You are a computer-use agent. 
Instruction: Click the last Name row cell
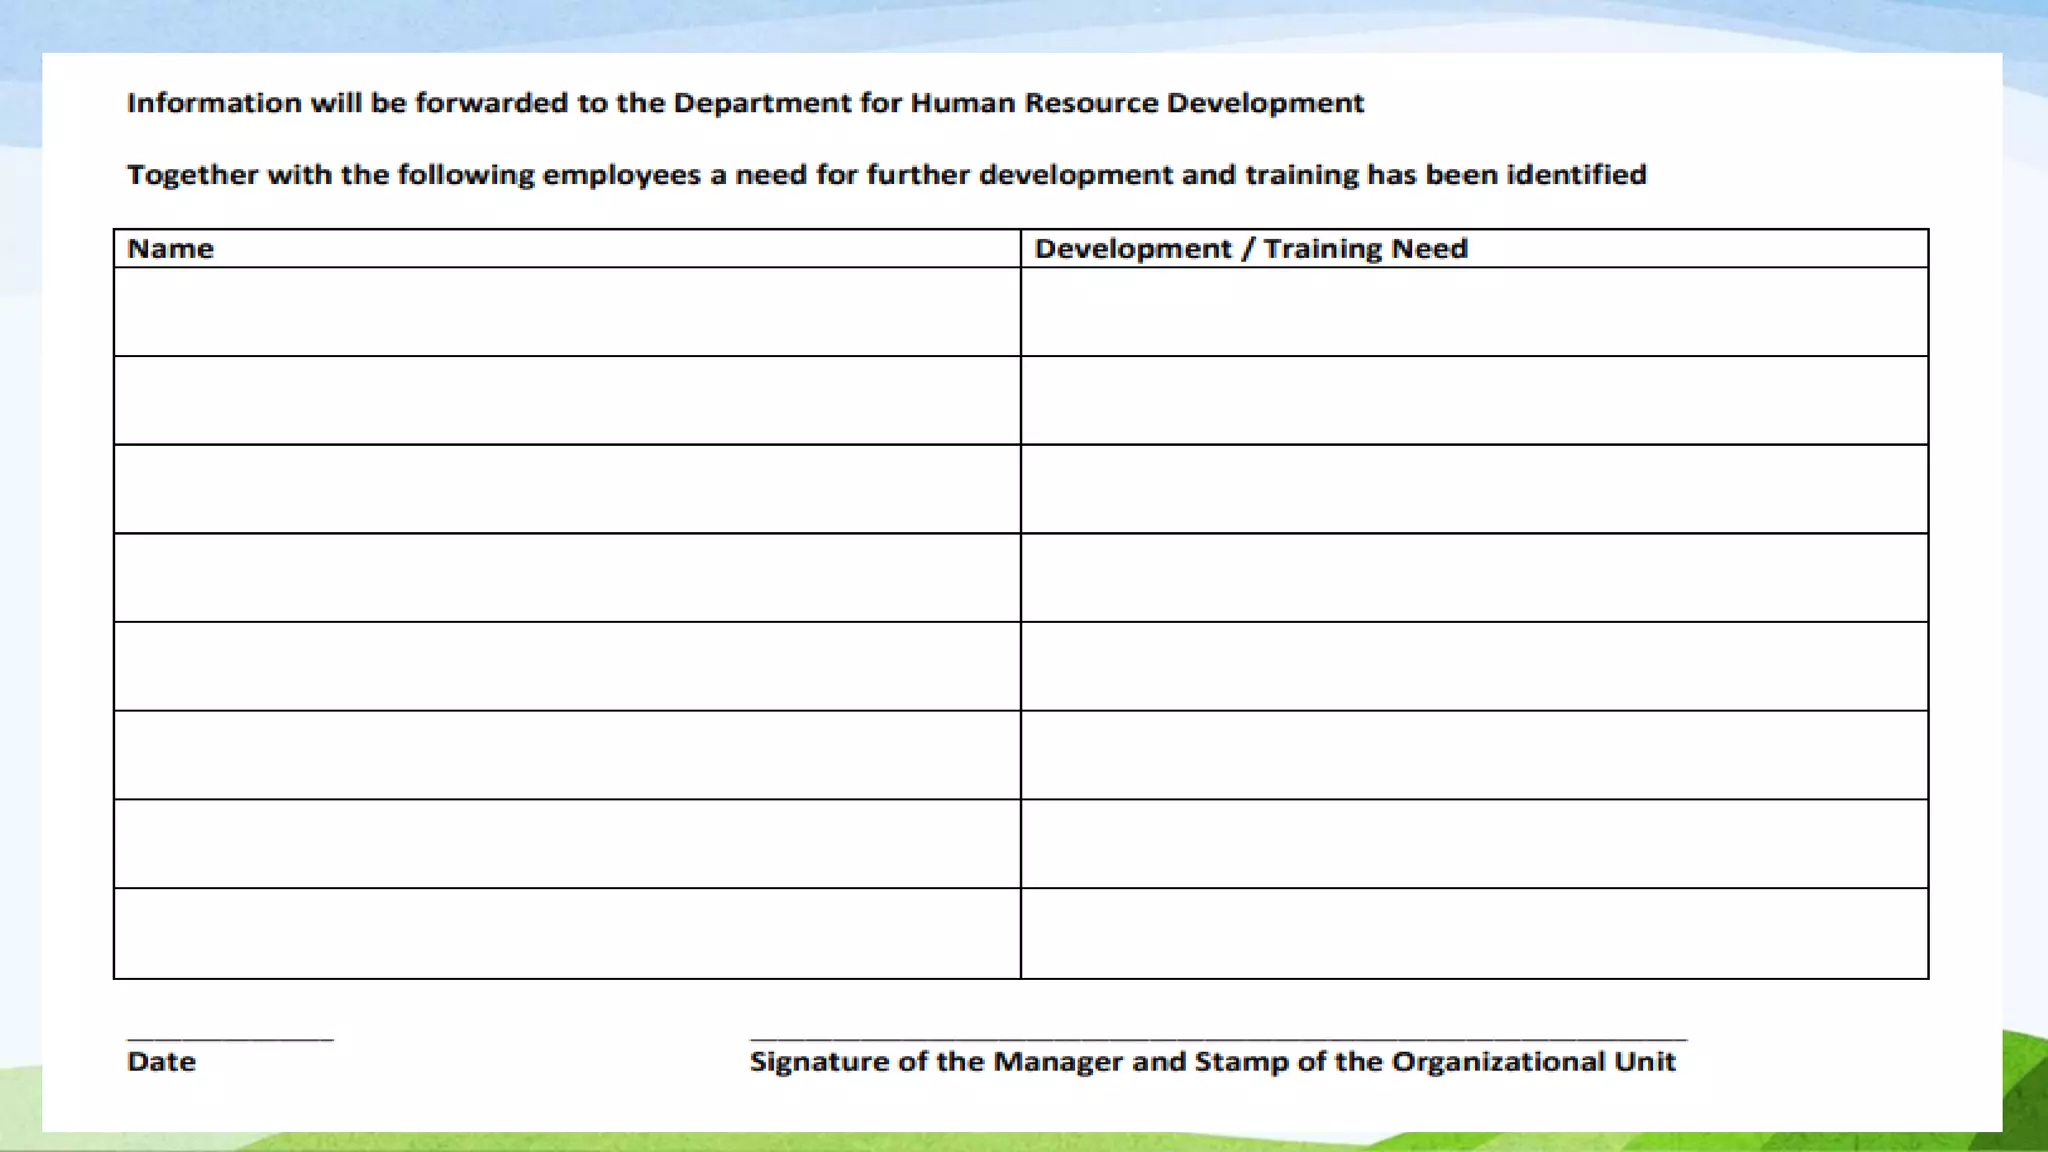click(x=567, y=933)
